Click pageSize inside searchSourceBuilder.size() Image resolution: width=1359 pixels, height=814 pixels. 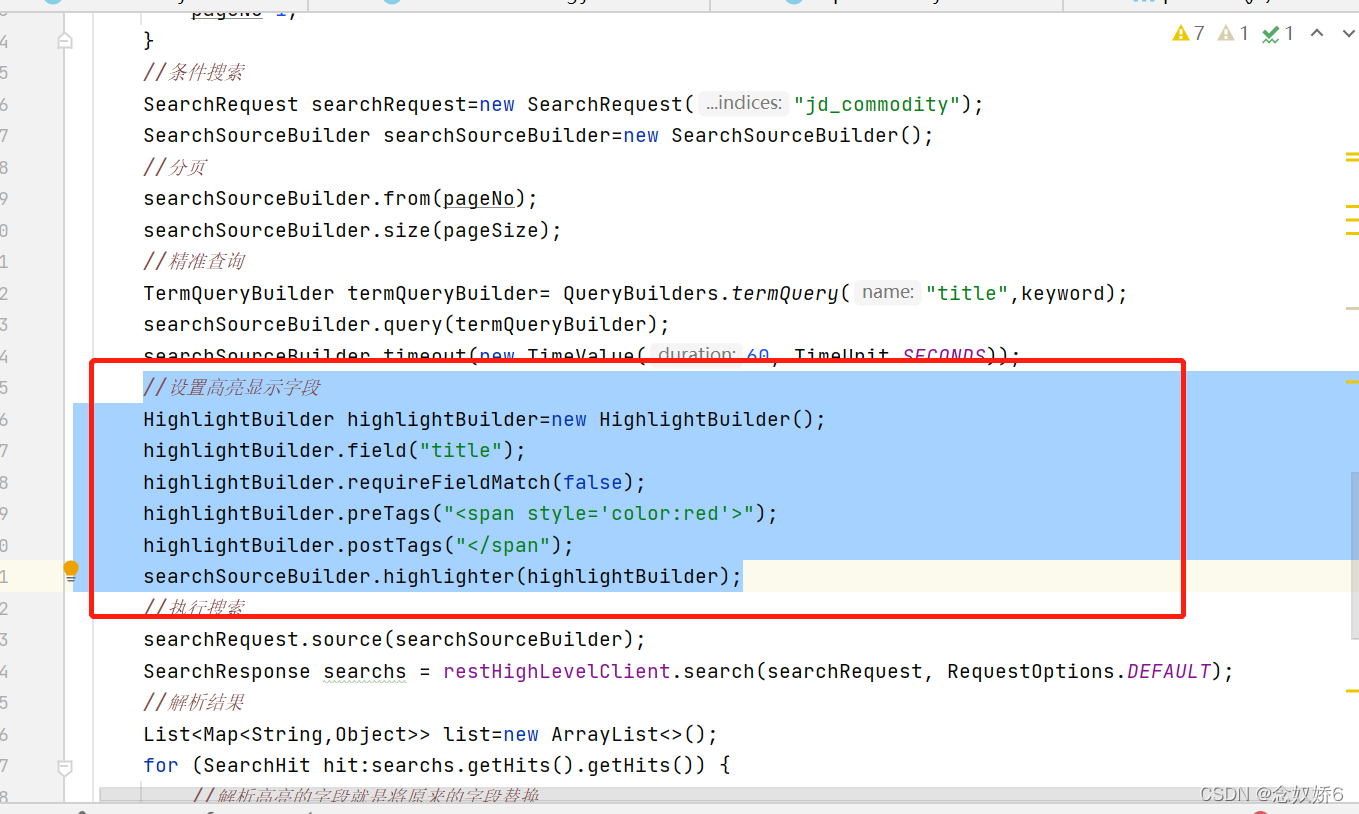click(x=491, y=230)
